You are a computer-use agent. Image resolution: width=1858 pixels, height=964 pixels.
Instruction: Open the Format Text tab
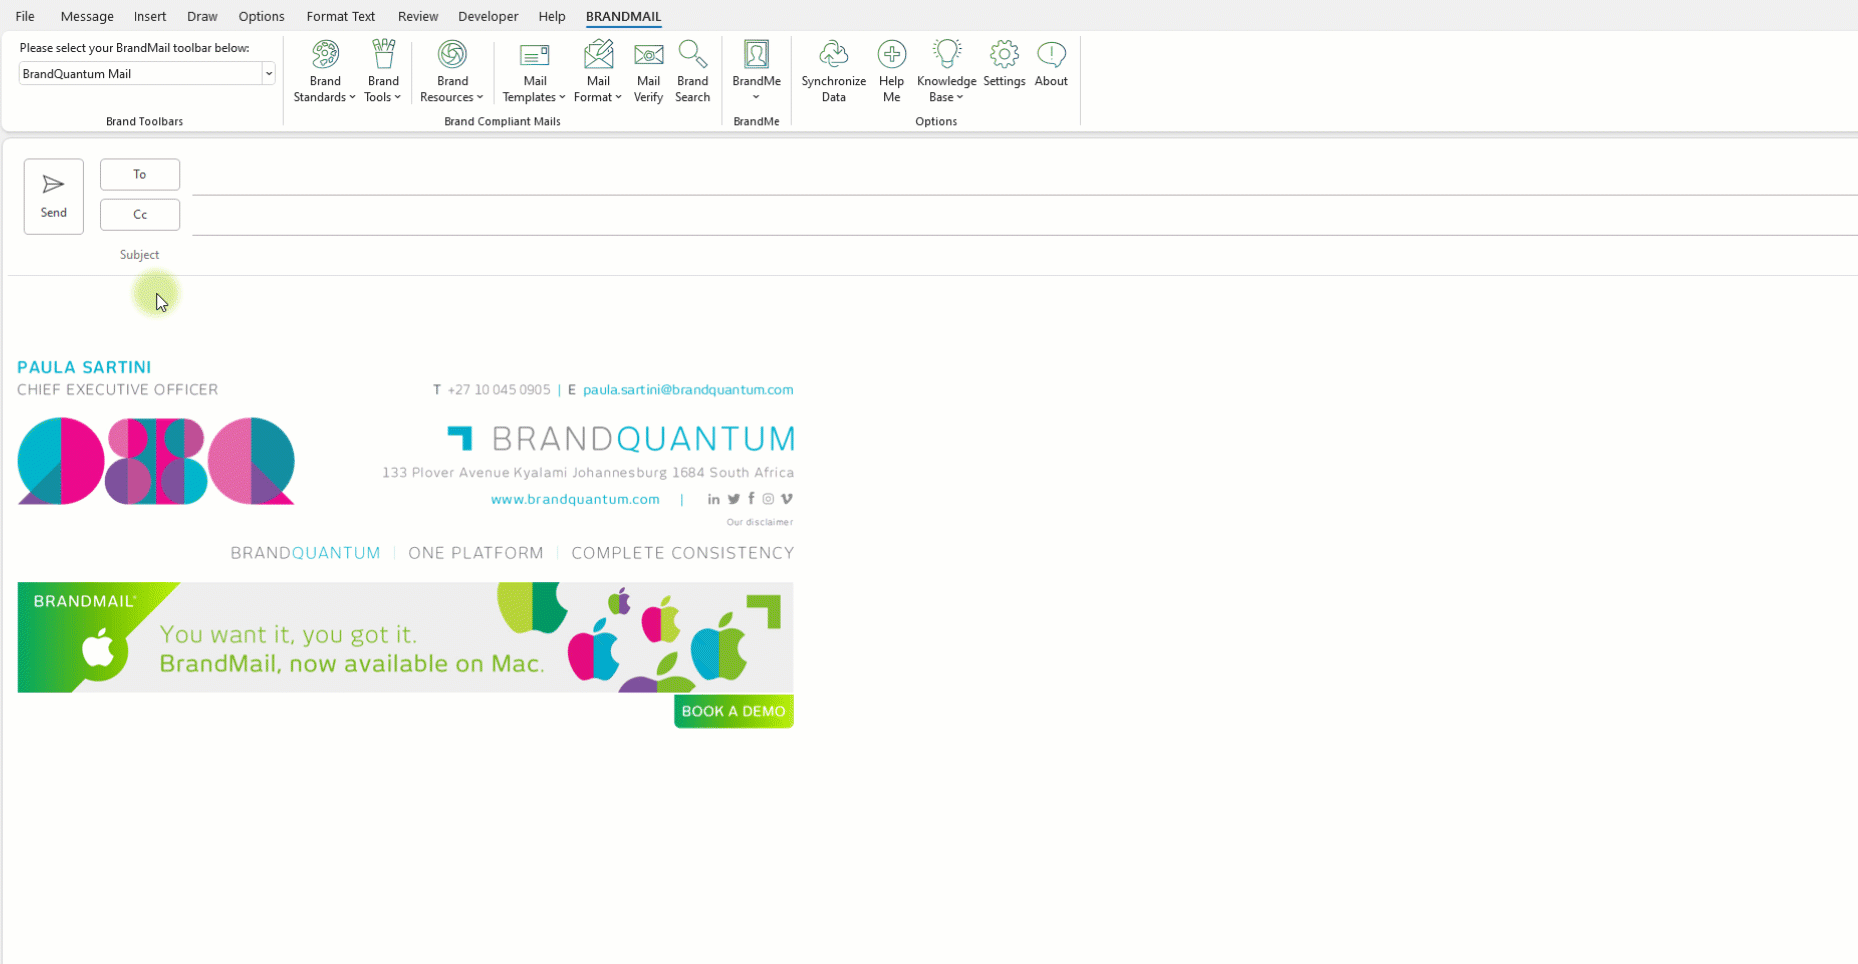pyautogui.click(x=341, y=16)
